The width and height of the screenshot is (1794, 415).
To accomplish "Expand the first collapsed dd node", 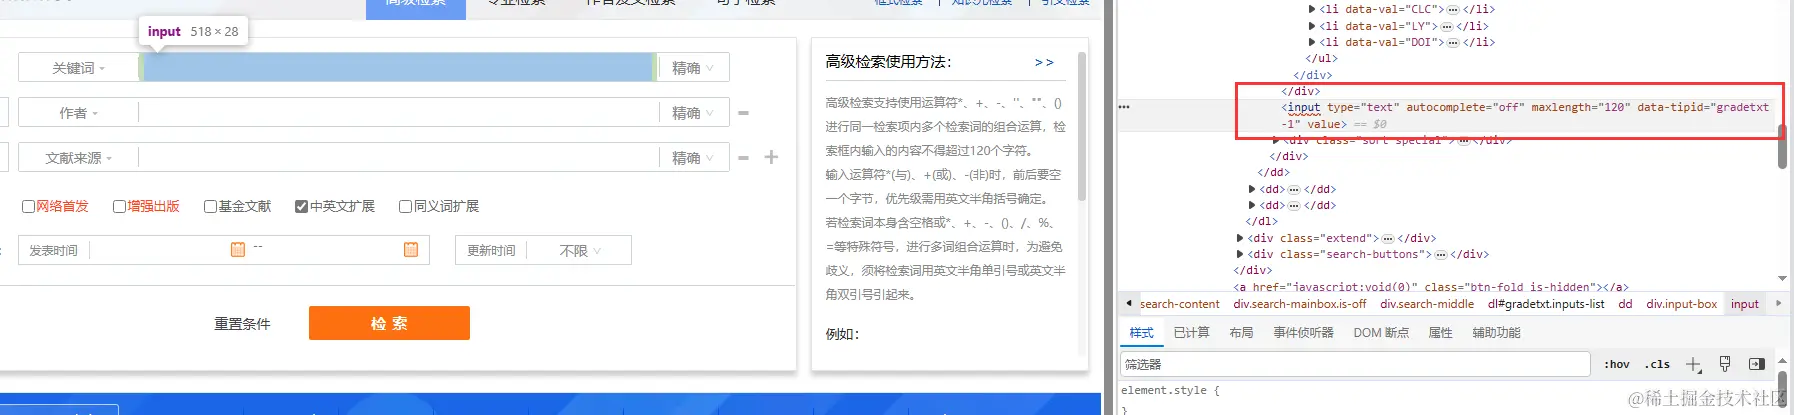I will pyautogui.click(x=1252, y=189).
